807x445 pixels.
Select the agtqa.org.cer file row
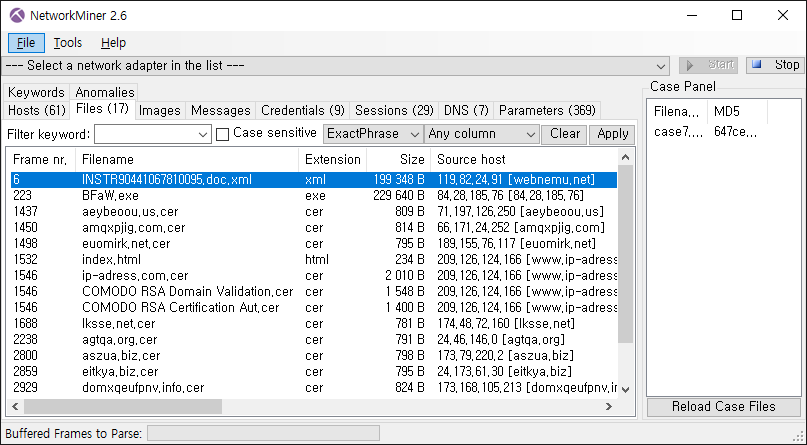point(313,339)
